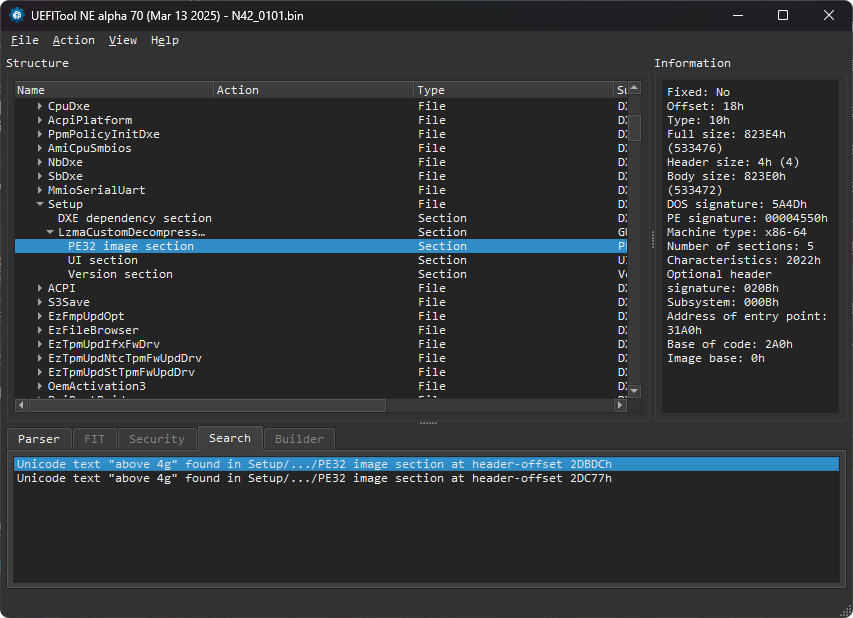Close the UEFITool window

(829, 15)
